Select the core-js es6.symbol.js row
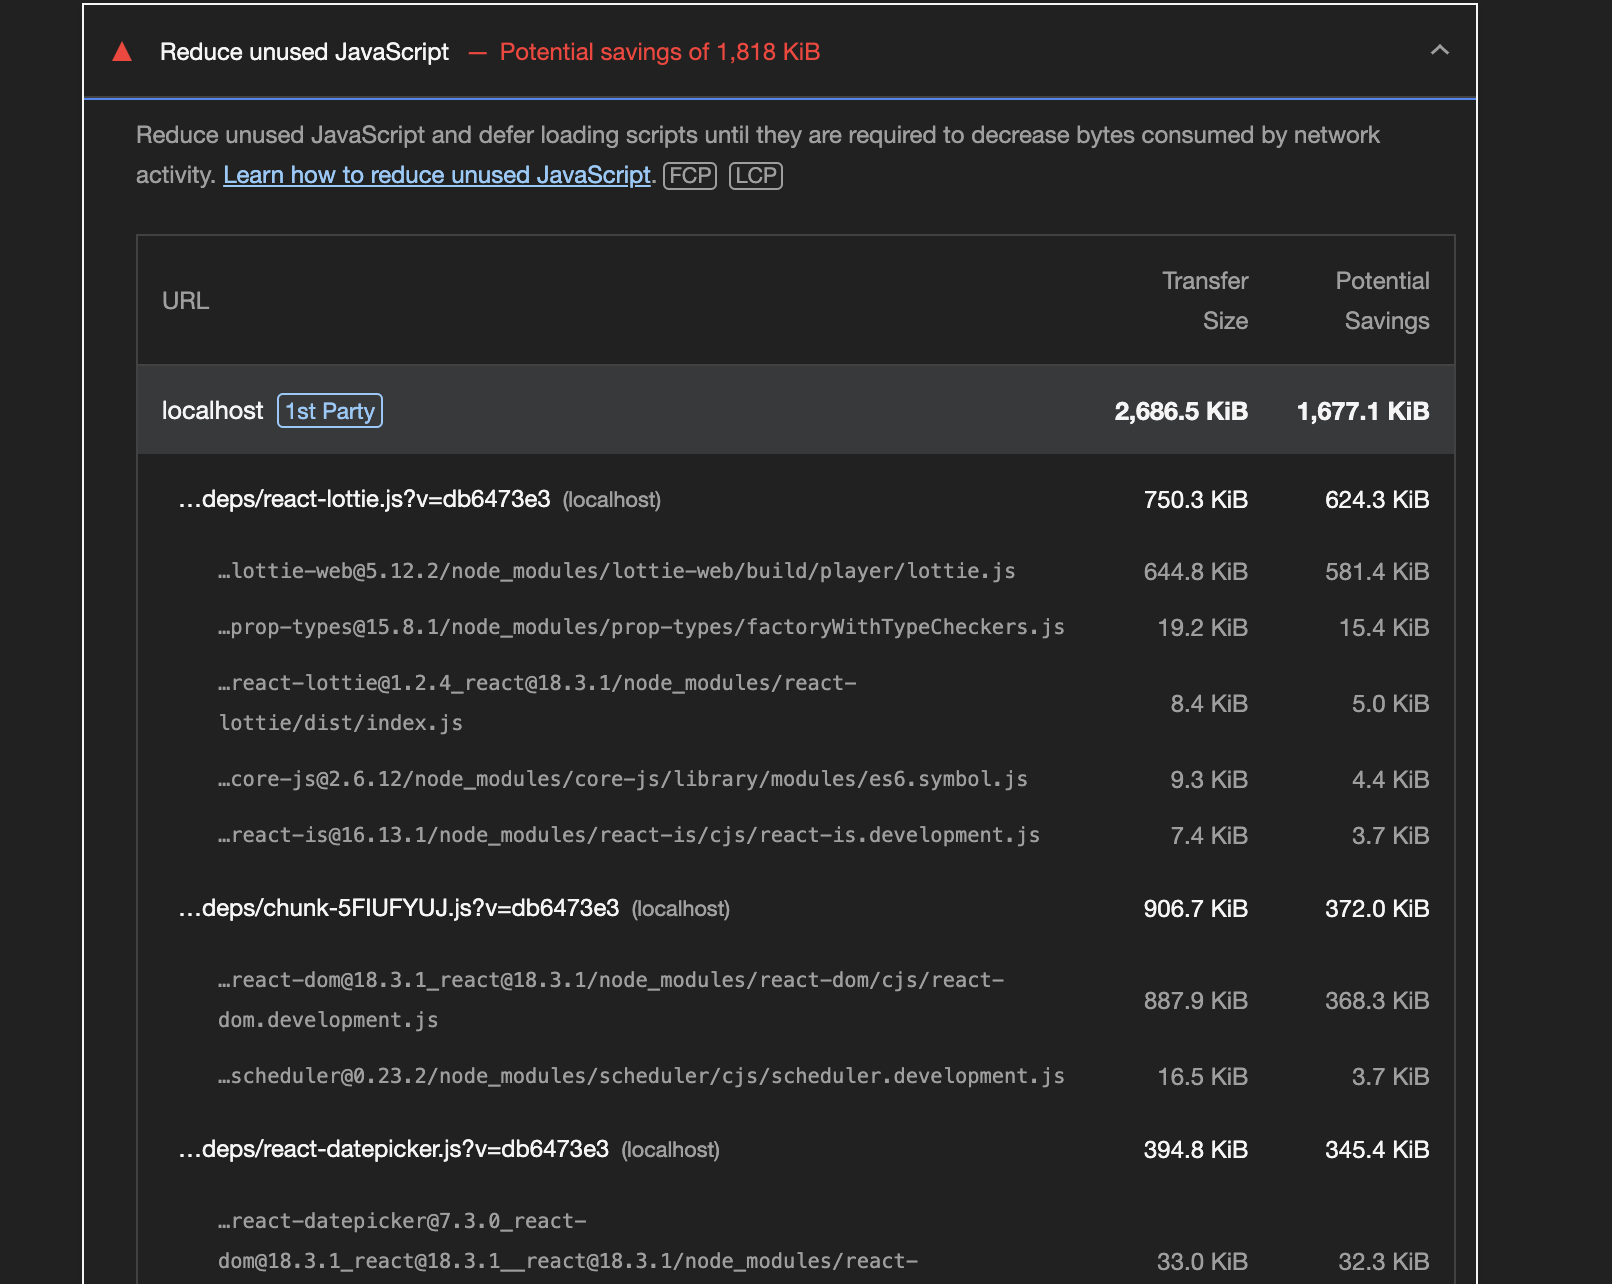 (623, 779)
